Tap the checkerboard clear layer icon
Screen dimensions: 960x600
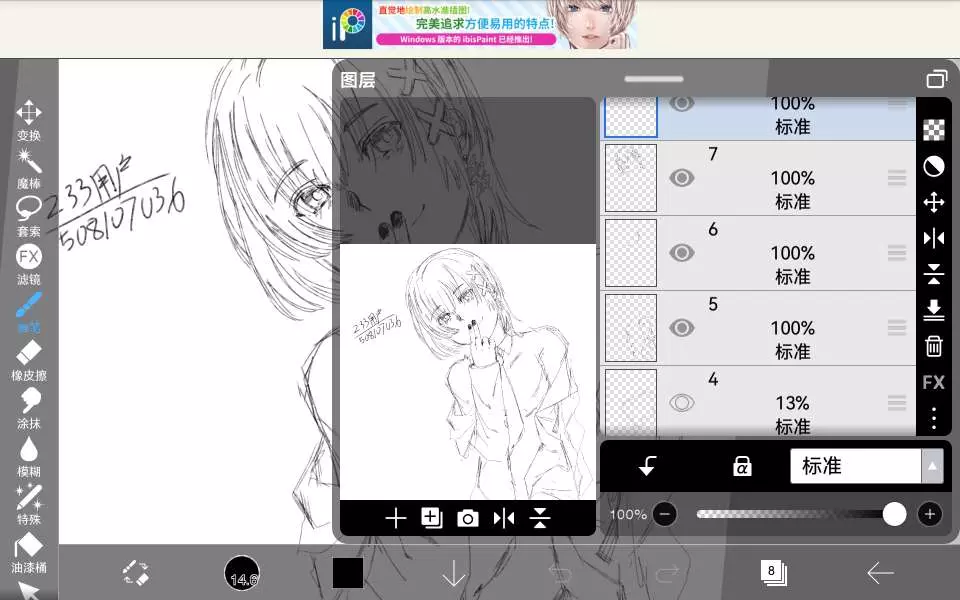[x=934, y=130]
